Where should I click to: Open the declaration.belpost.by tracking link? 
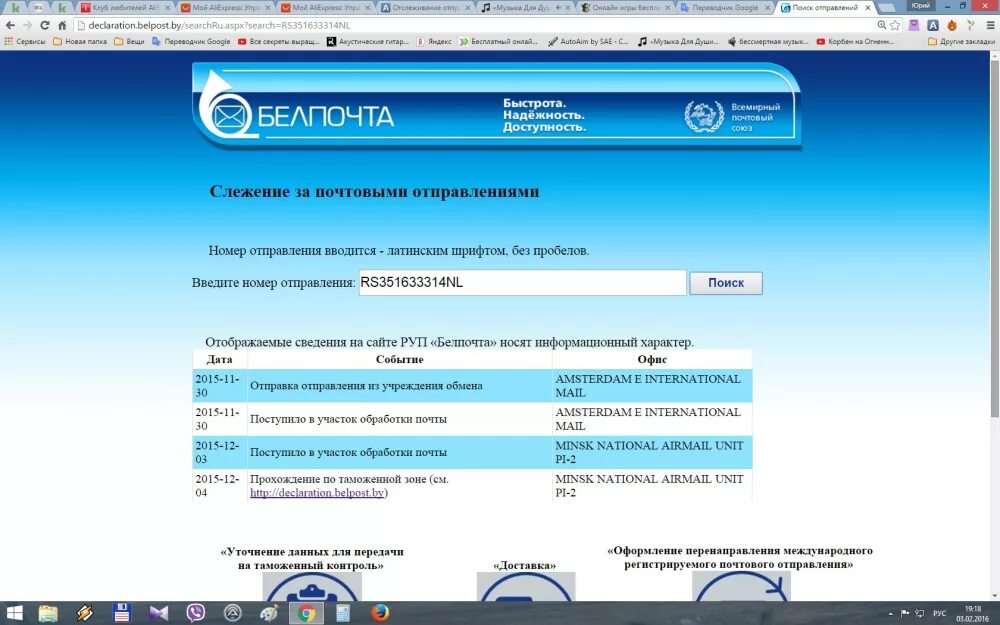tap(317, 492)
